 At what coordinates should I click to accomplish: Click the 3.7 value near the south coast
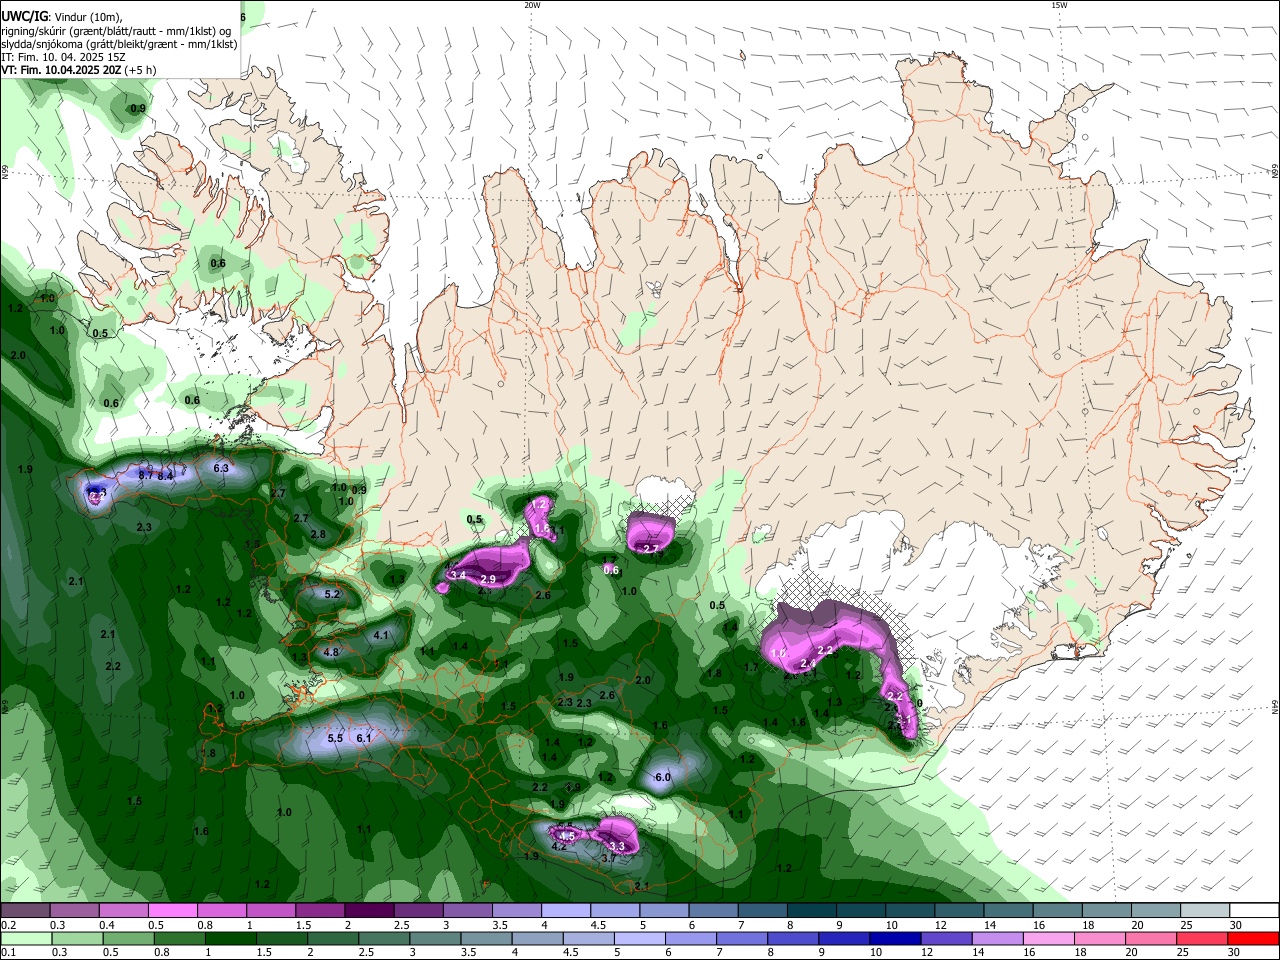(609, 858)
